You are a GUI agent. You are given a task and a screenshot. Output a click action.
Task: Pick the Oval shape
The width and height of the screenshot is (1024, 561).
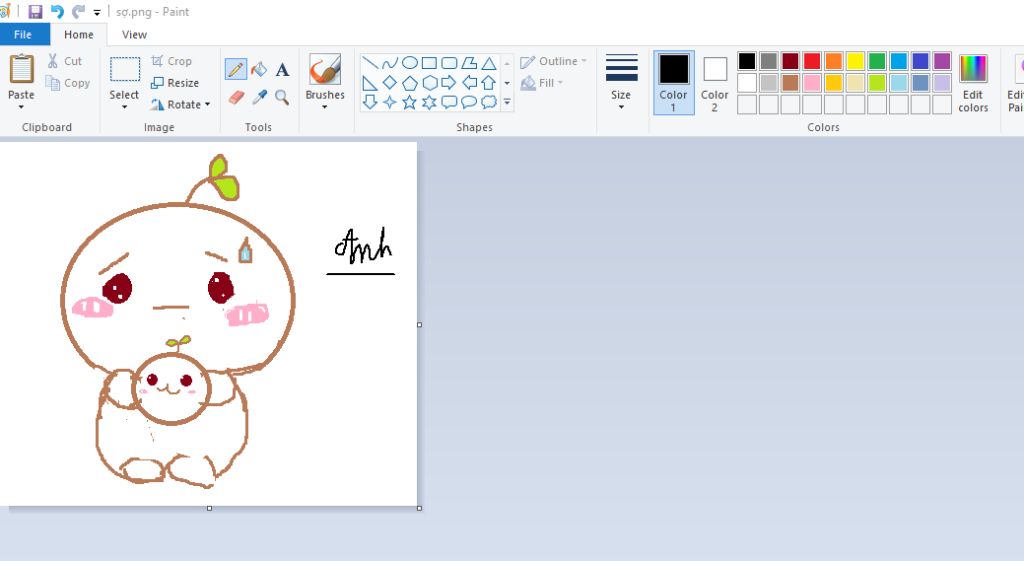(409, 63)
